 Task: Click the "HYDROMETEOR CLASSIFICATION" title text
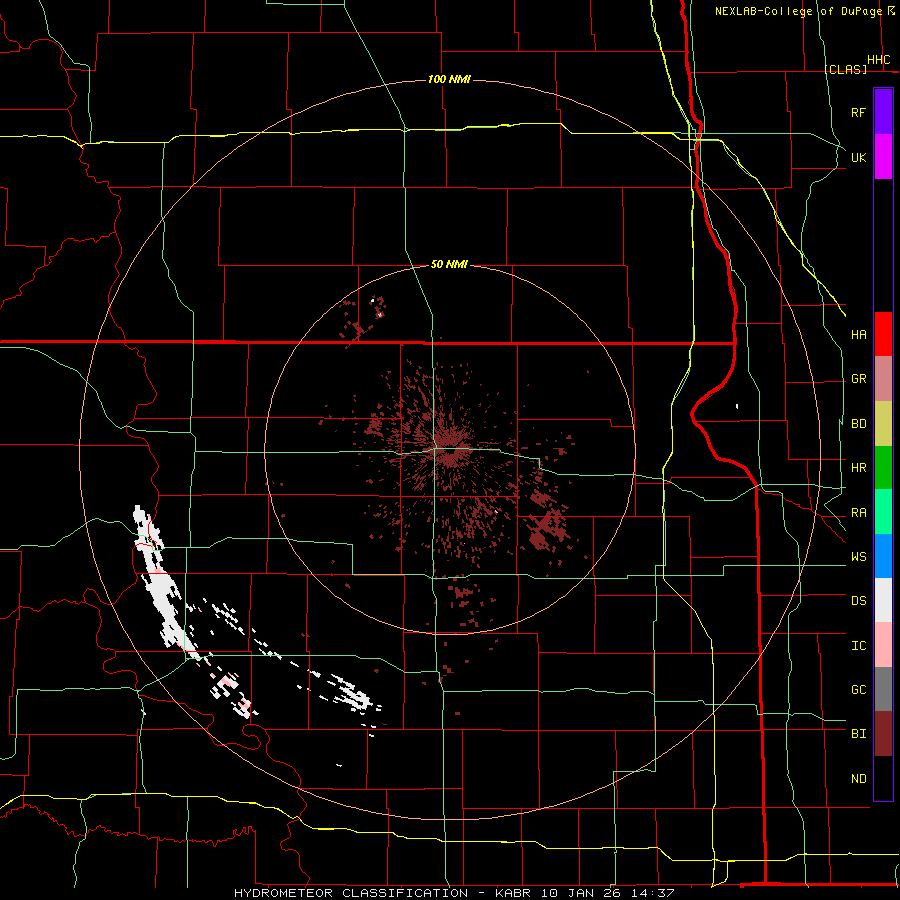pyautogui.click(x=351, y=893)
